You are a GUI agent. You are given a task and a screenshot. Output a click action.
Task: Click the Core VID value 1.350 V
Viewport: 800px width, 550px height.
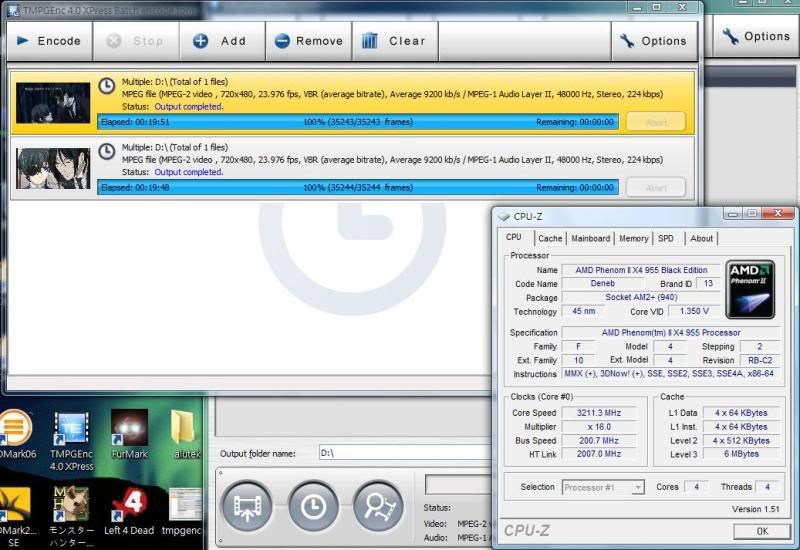[694, 311]
